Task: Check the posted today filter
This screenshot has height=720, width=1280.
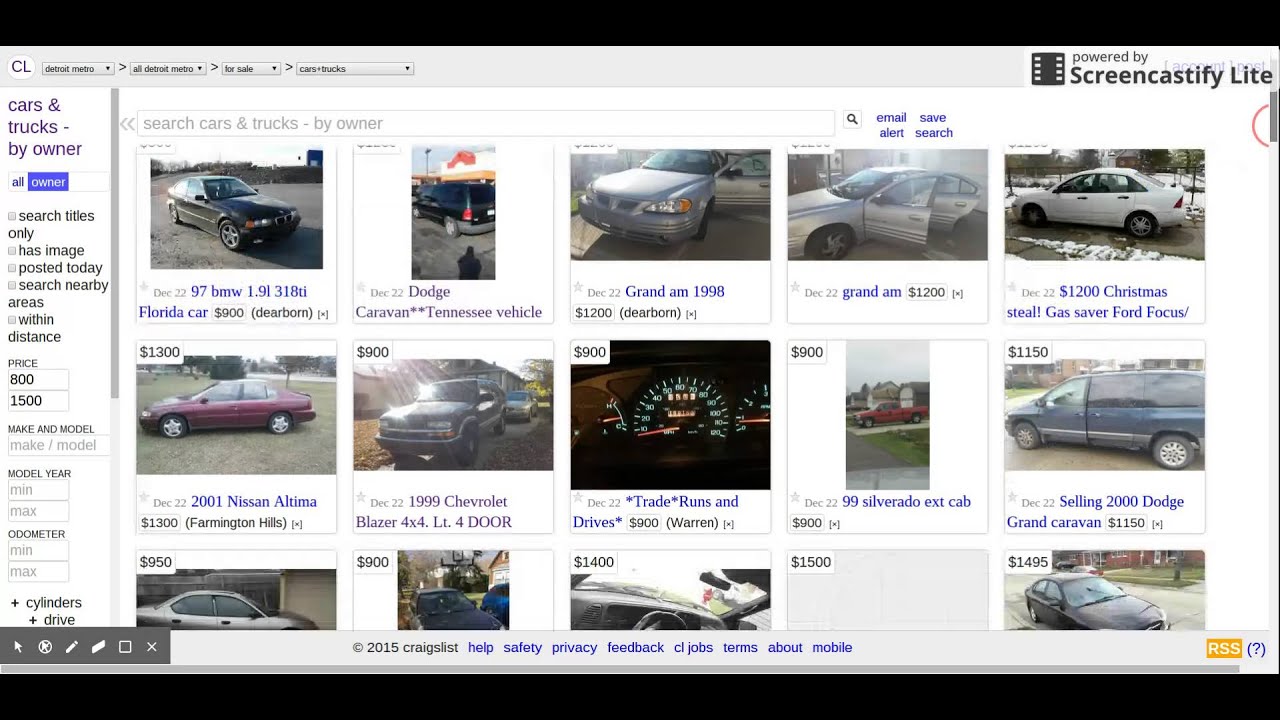Action: (x=12, y=268)
